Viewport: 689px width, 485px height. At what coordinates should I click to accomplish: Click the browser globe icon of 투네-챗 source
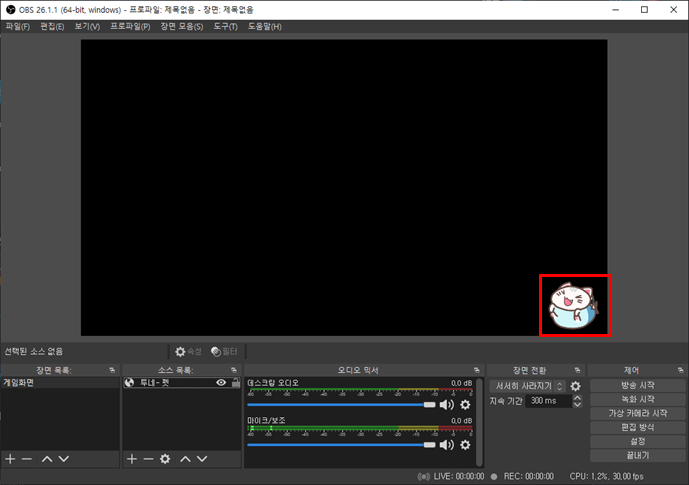pyautogui.click(x=129, y=383)
